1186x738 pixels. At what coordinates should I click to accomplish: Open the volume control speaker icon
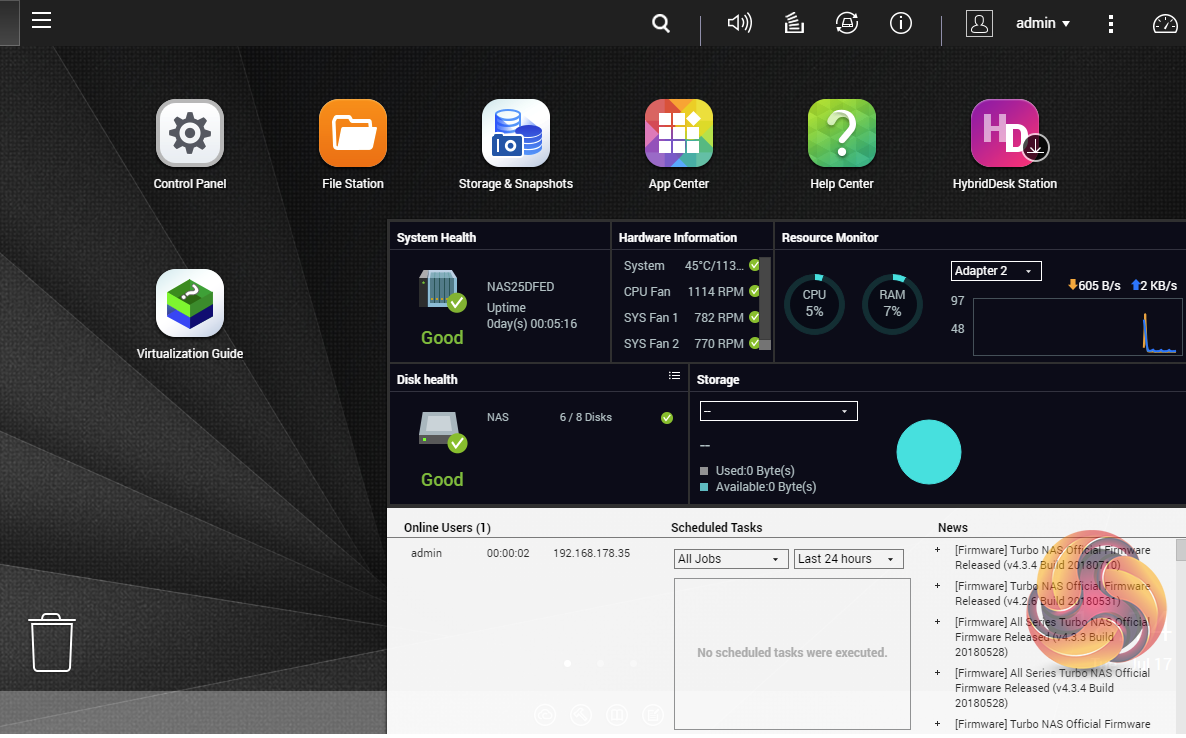(739, 23)
